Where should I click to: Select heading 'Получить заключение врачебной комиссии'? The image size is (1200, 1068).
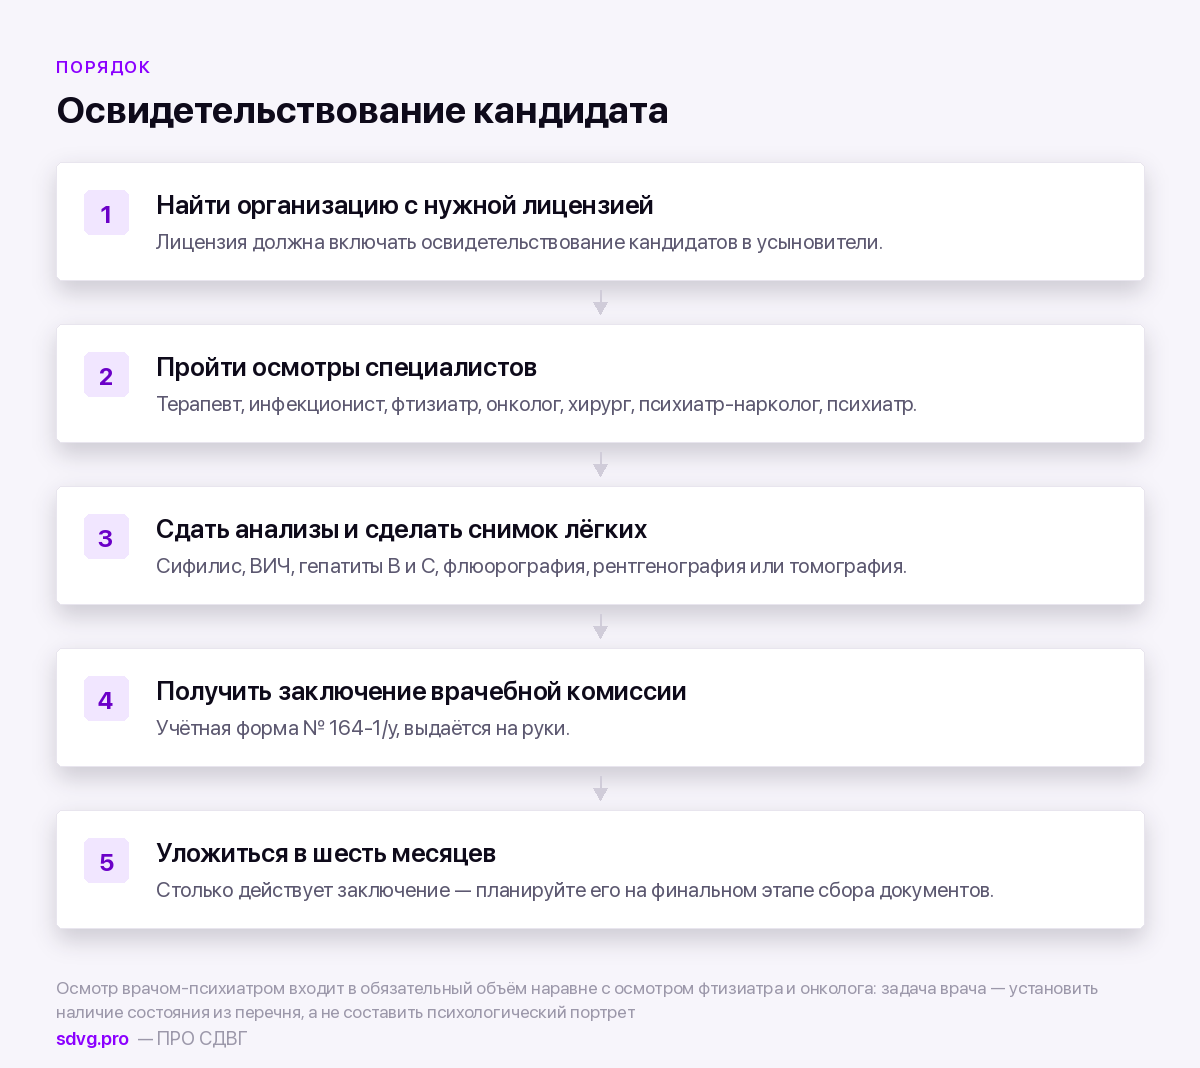tap(421, 692)
